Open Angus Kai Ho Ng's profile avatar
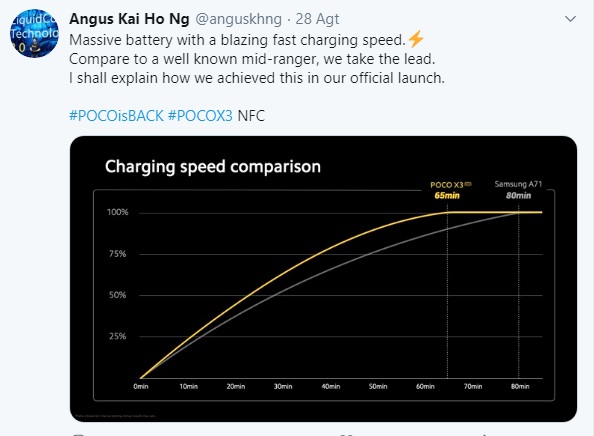This screenshot has height=436, width=594. pyautogui.click(x=34, y=33)
